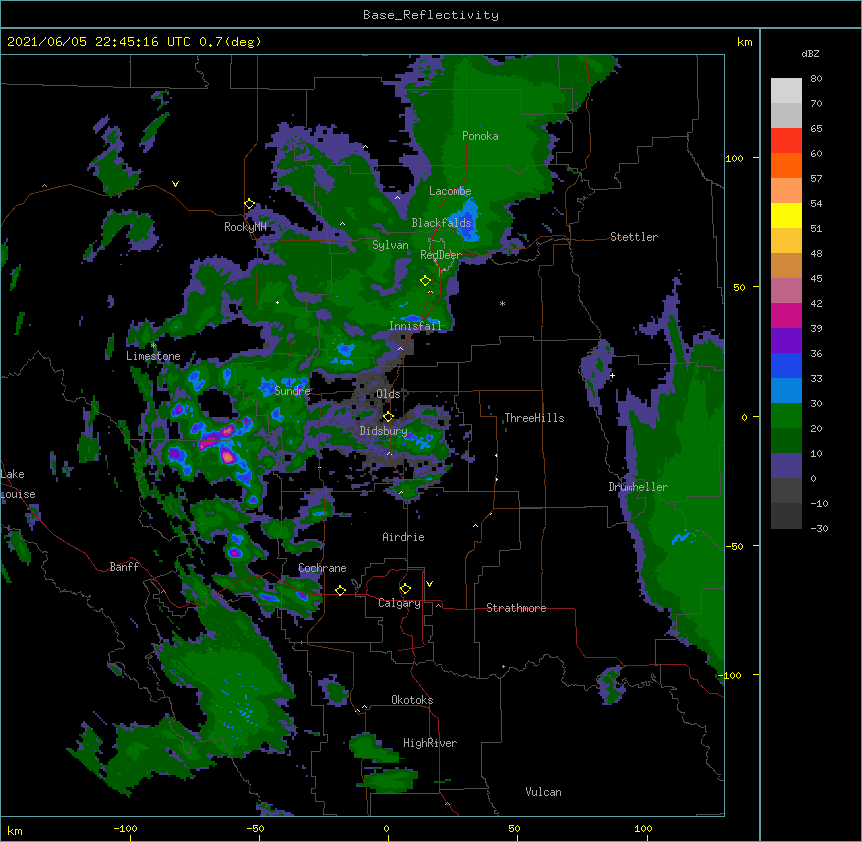The width and height of the screenshot is (862, 842).
Task: Select the yellow diamond marker at Olds
Action: pyautogui.click(x=388, y=416)
